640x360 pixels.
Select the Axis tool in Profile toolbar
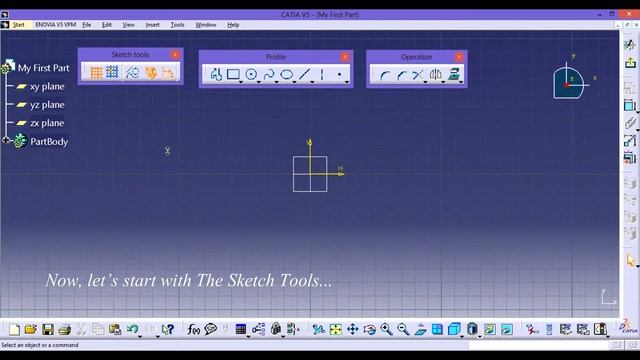pyautogui.click(x=322, y=74)
